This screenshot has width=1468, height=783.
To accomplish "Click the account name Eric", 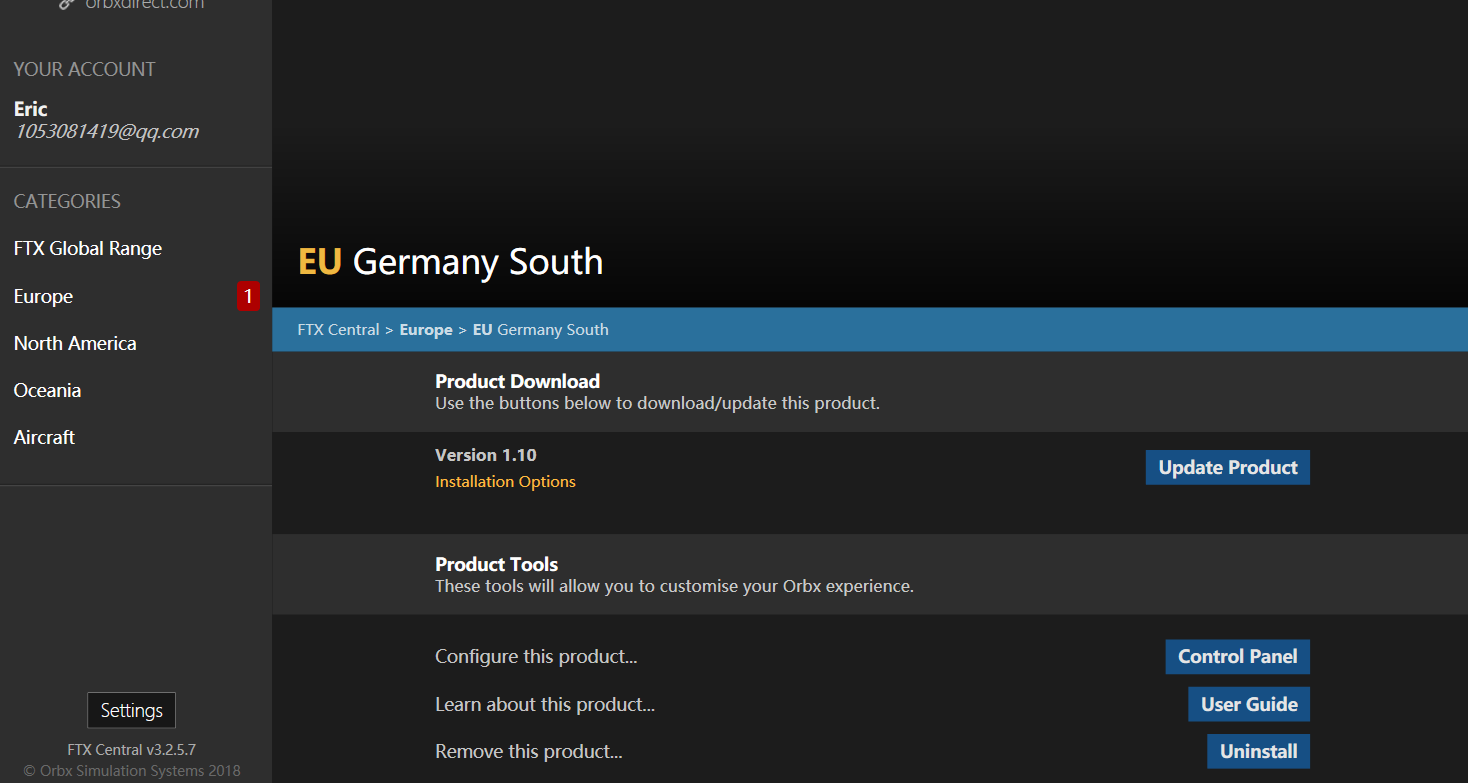I will pos(31,109).
